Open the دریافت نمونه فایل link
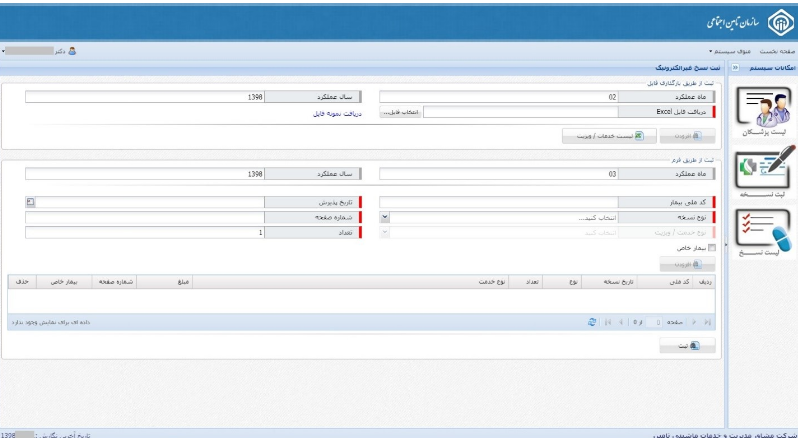 [337, 114]
